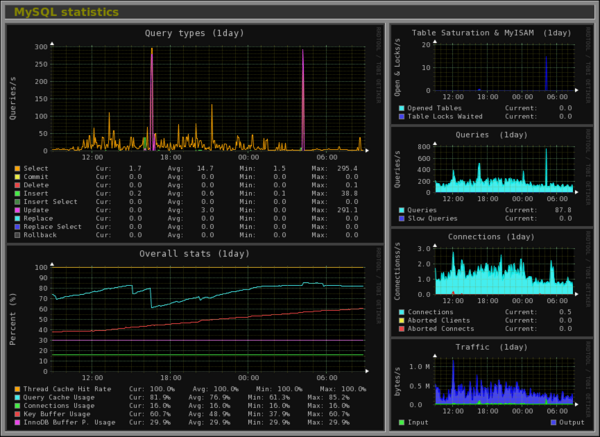This screenshot has width=600, height=437.
Task: Click the Insert Select legend swatch
Action: 17,202
